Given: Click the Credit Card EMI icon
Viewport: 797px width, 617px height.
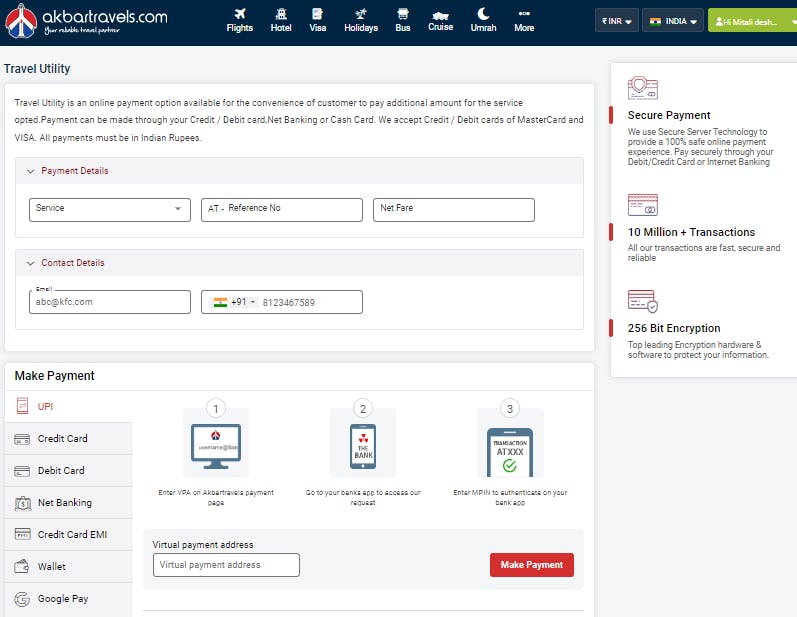Looking at the screenshot, I should tap(22, 534).
